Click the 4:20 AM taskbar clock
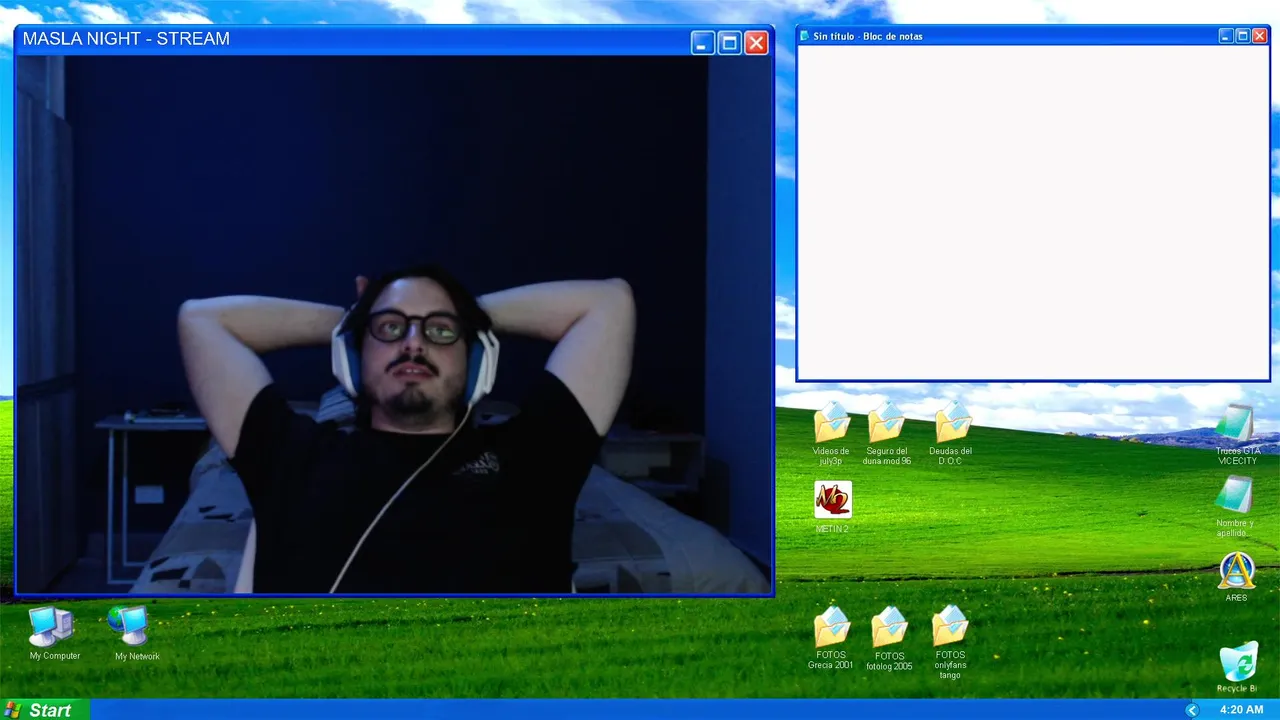Viewport: 1280px width, 720px height. (1241, 710)
